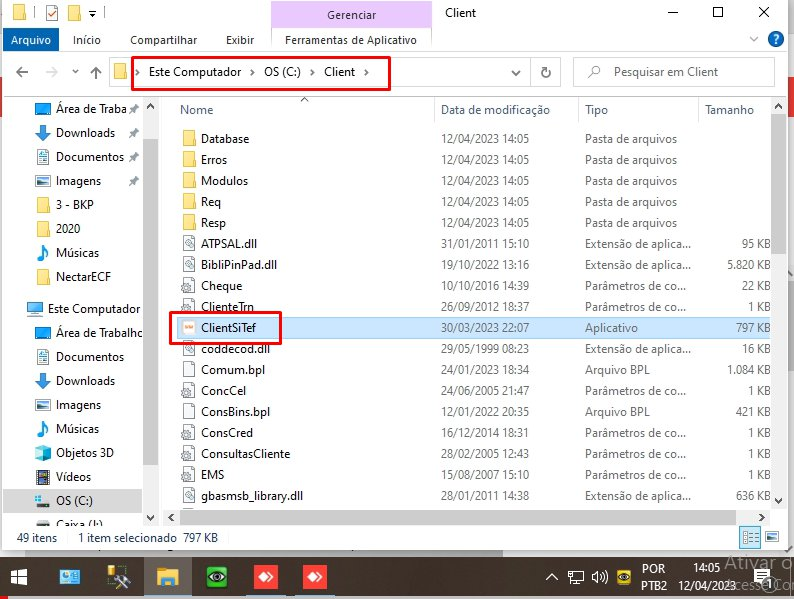Refresh the Client folder view
Image resolution: width=794 pixels, height=599 pixels.
click(x=545, y=72)
